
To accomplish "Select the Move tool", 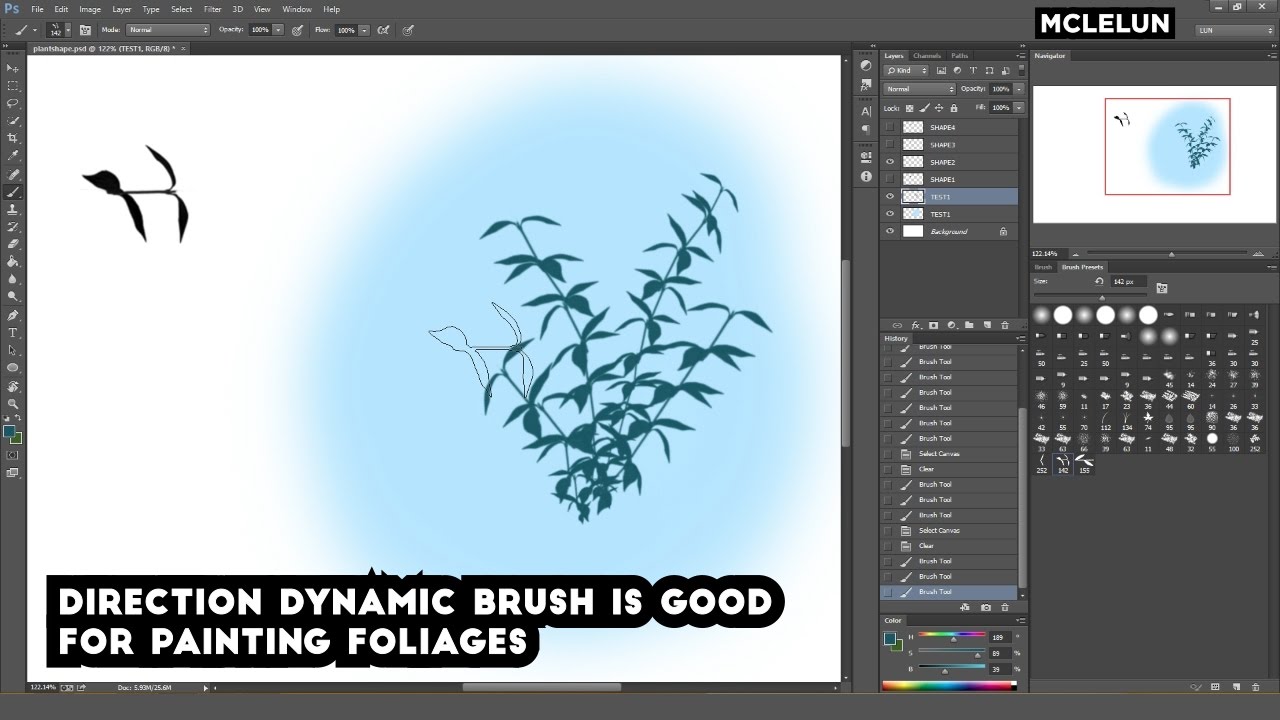I will 13,68.
